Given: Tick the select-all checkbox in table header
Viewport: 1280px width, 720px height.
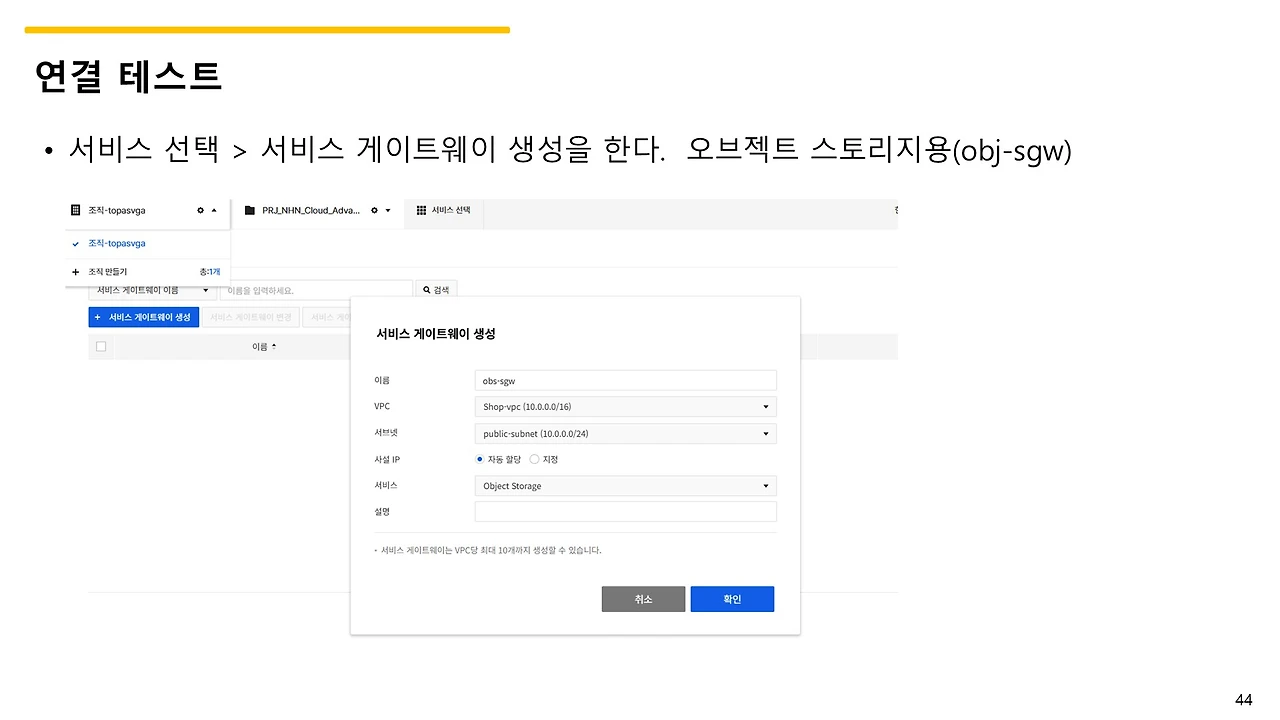Looking at the screenshot, I should click(100, 346).
